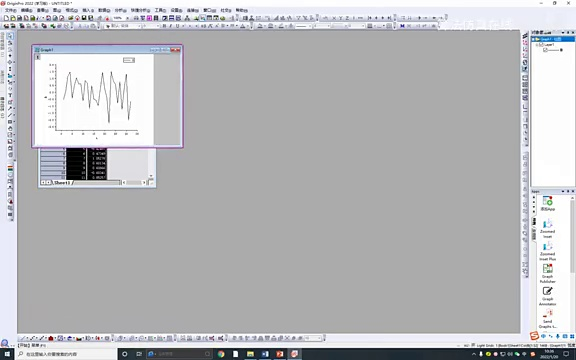The width and height of the screenshot is (576, 360).
Task: Open Task View from taskbar
Action: click(139, 354)
